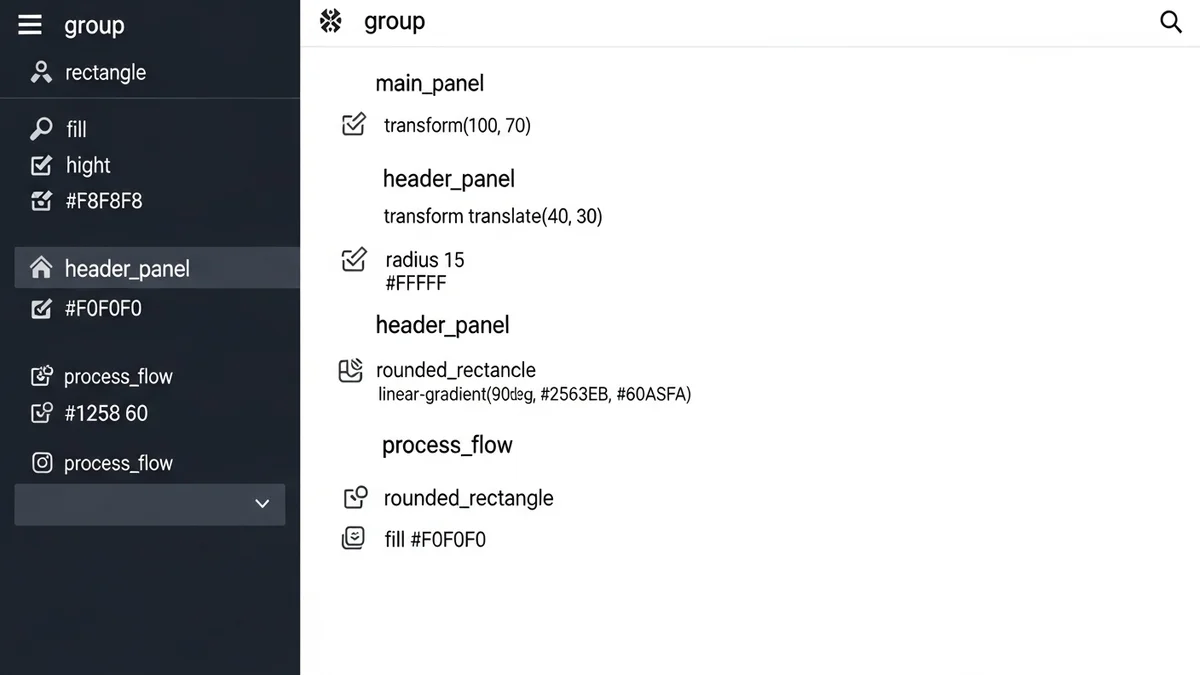Click the camera icon beside sidebar process_flow
Screen dimensions: 1200x675
(x=42, y=463)
